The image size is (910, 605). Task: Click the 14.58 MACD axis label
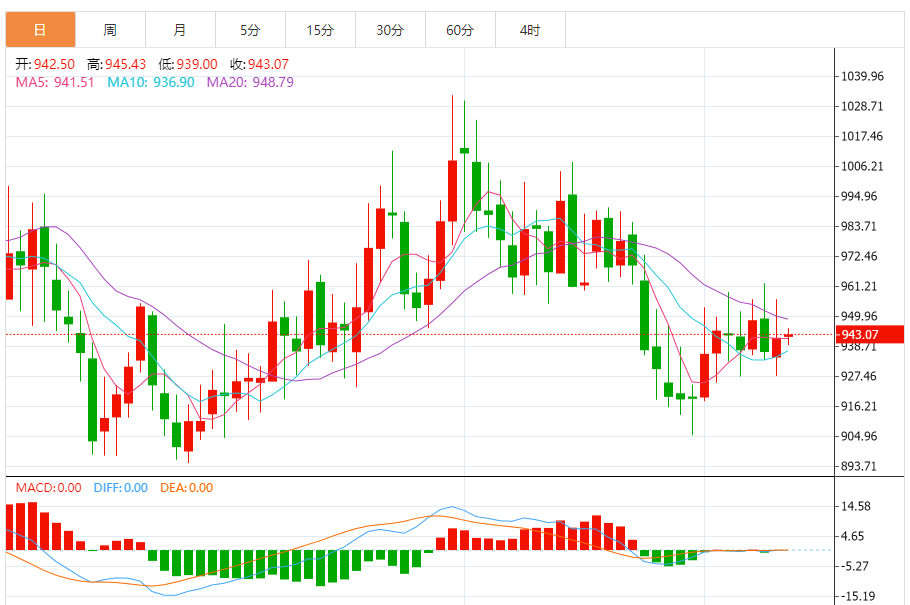coord(856,506)
